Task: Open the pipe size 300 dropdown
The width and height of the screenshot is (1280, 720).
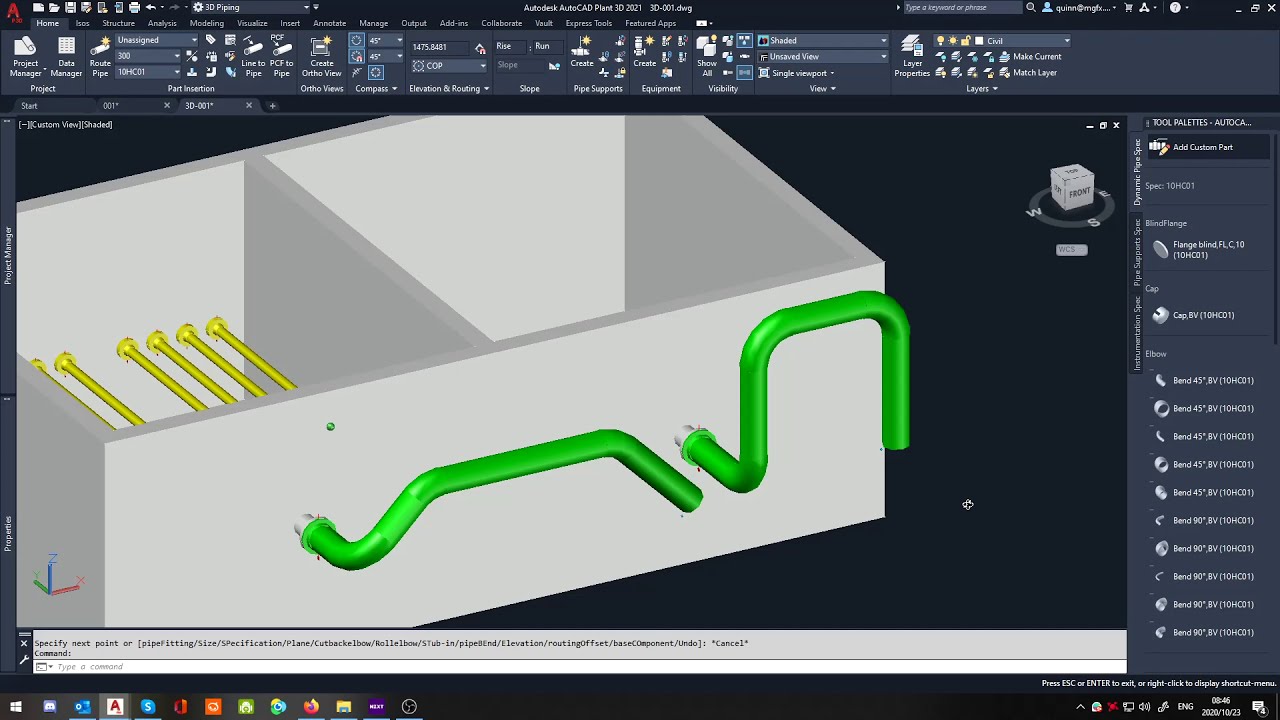Action: tap(149, 57)
